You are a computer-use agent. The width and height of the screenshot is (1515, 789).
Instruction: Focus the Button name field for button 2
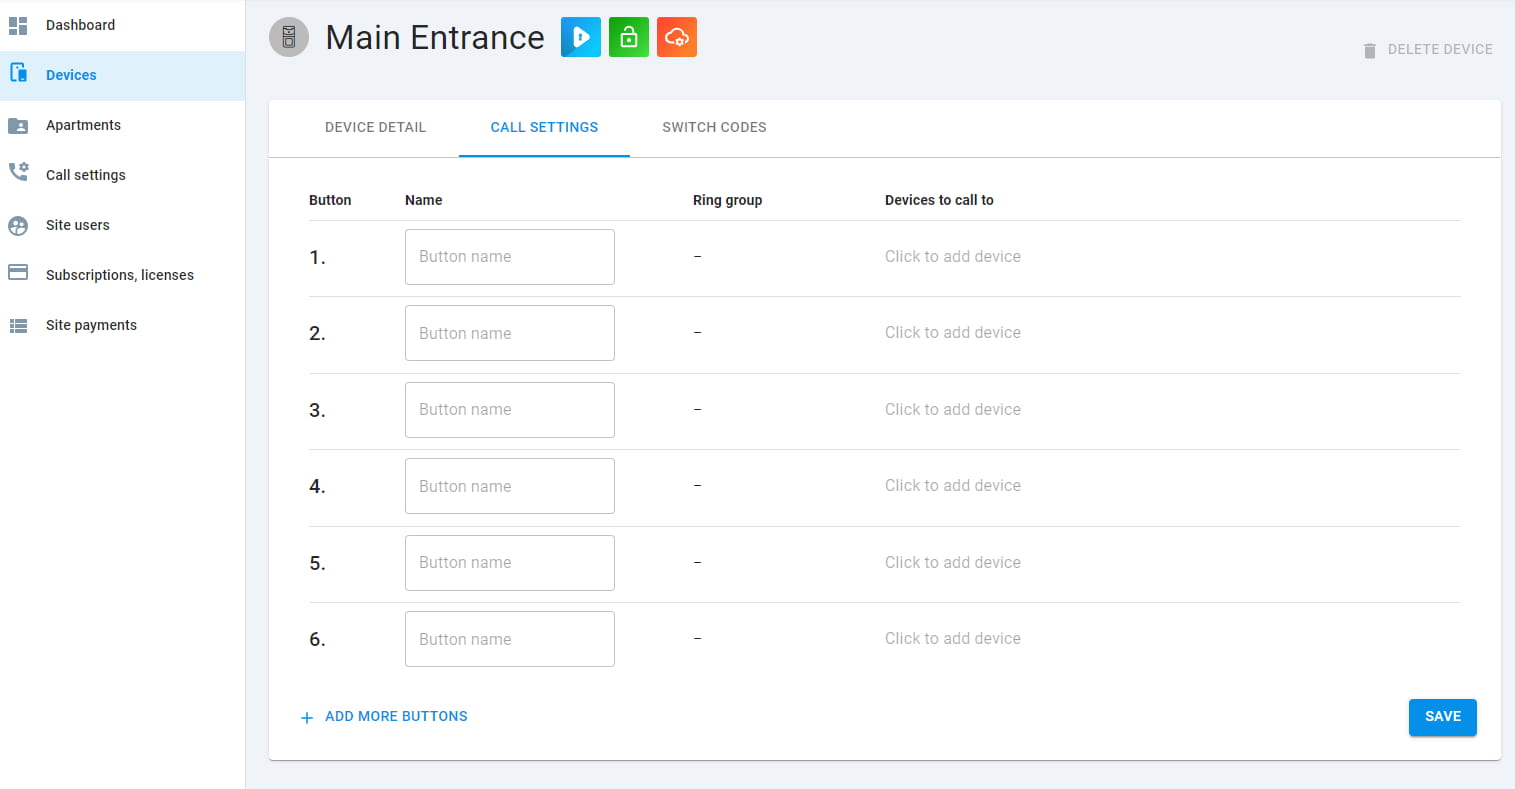click(x=510, y=333)
